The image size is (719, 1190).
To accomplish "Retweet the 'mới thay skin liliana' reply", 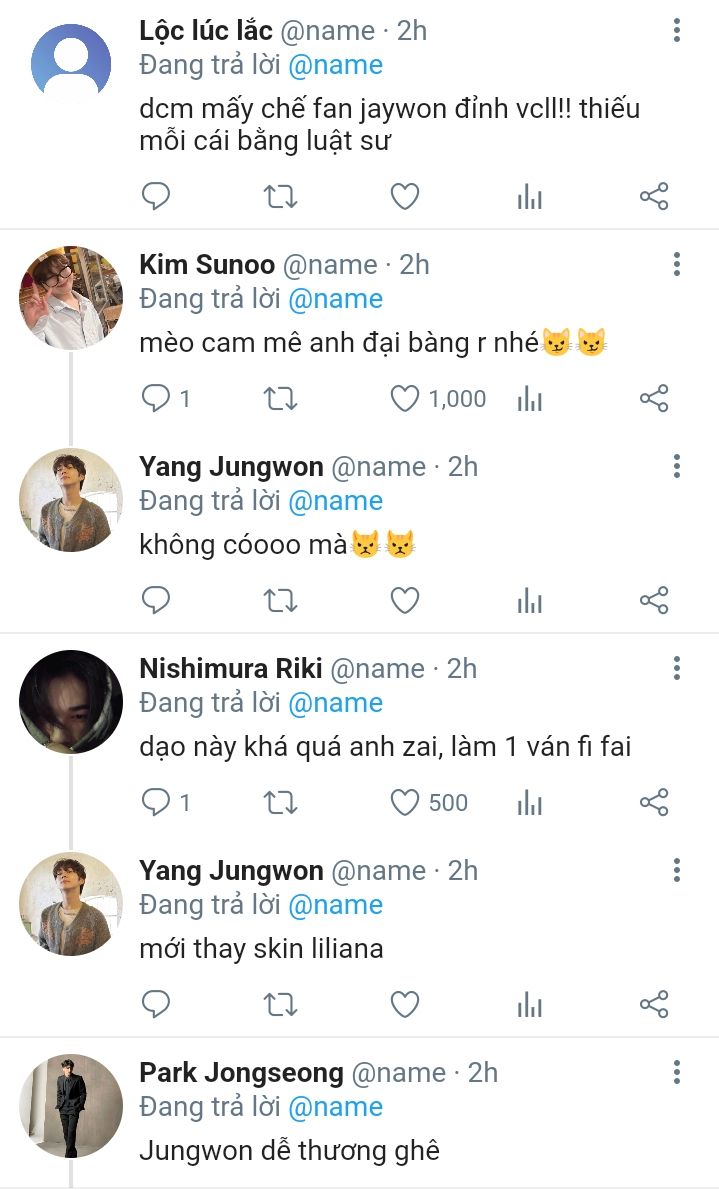I will point(280,1004).
